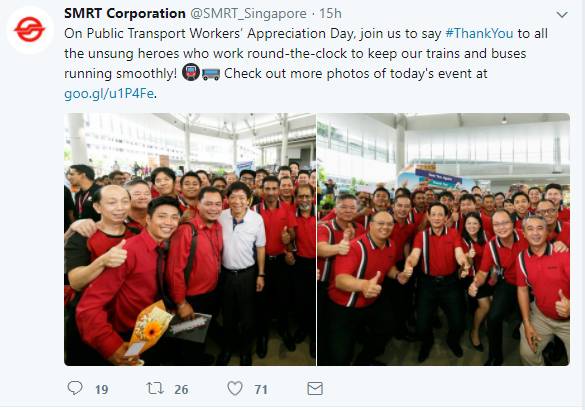This screenshot has height=410, width=585.
Task: Click the retweet count 26
Action: click(181, 390)
